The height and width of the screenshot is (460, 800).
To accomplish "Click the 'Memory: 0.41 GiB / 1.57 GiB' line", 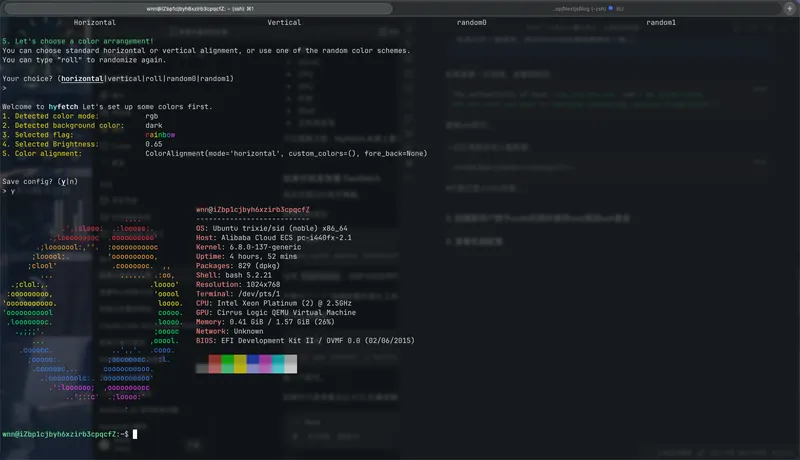I will [265, 322].
